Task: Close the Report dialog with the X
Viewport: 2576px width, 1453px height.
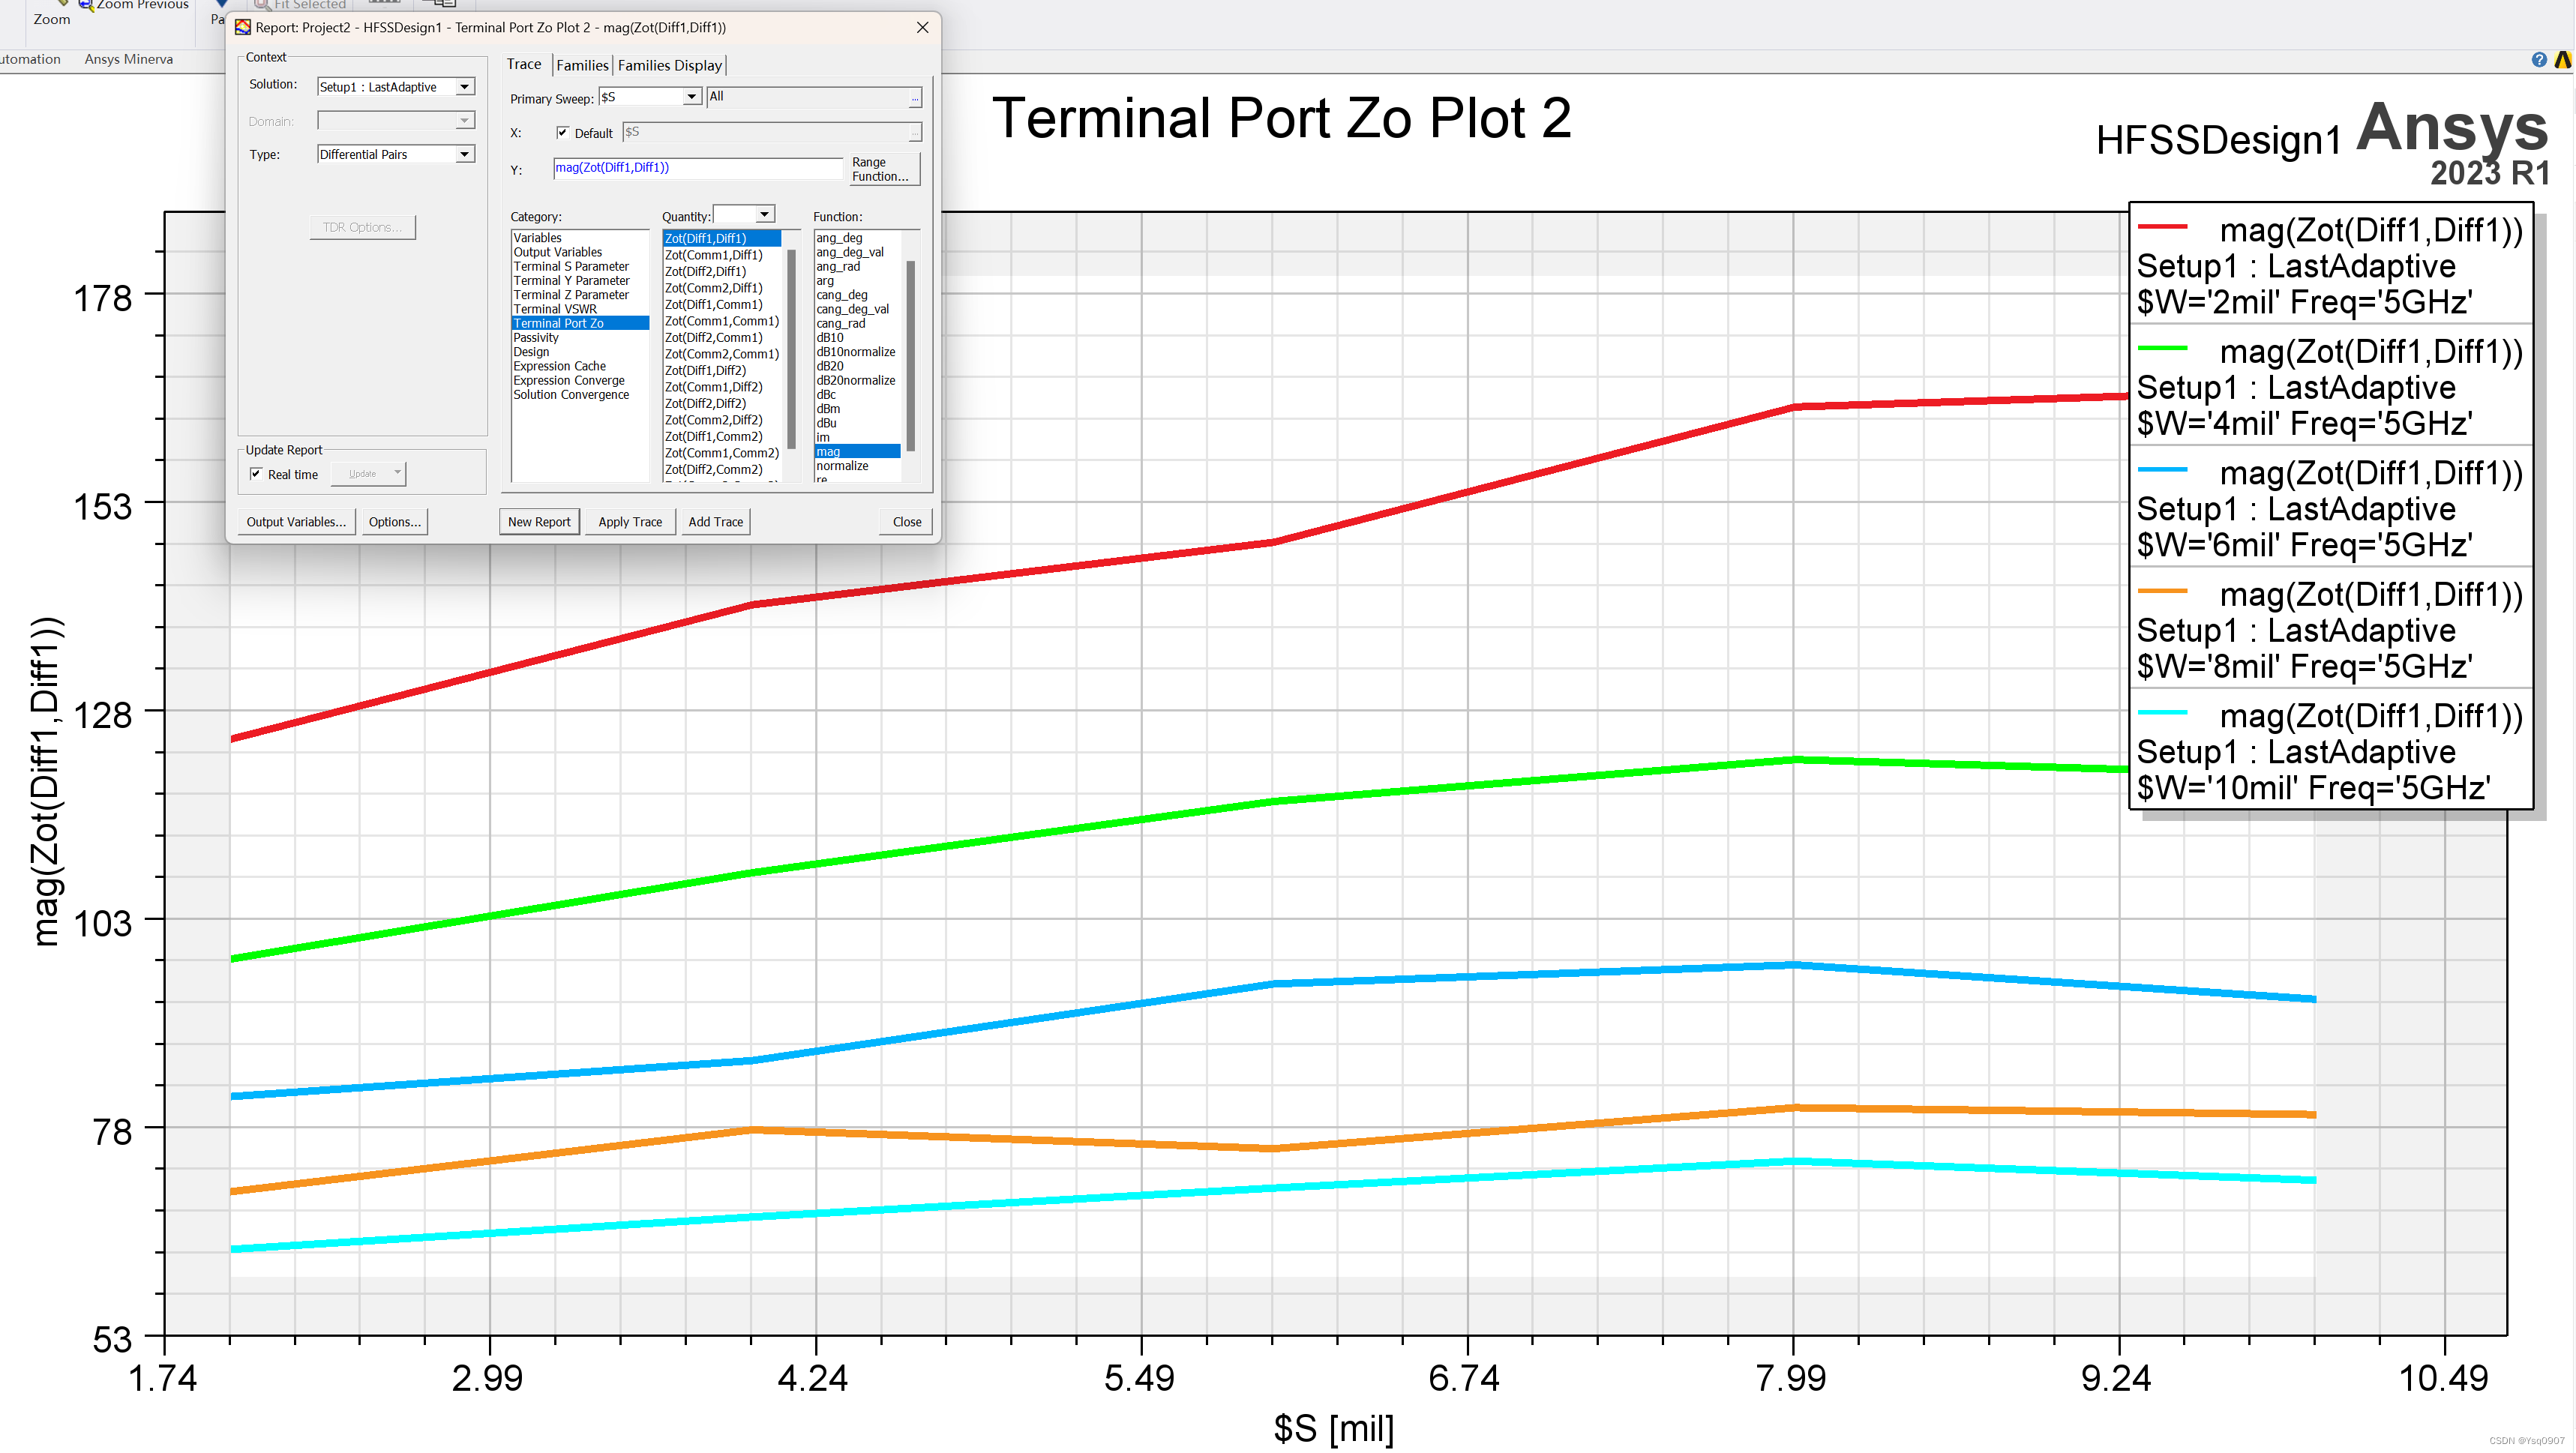Action: (922, 27)
